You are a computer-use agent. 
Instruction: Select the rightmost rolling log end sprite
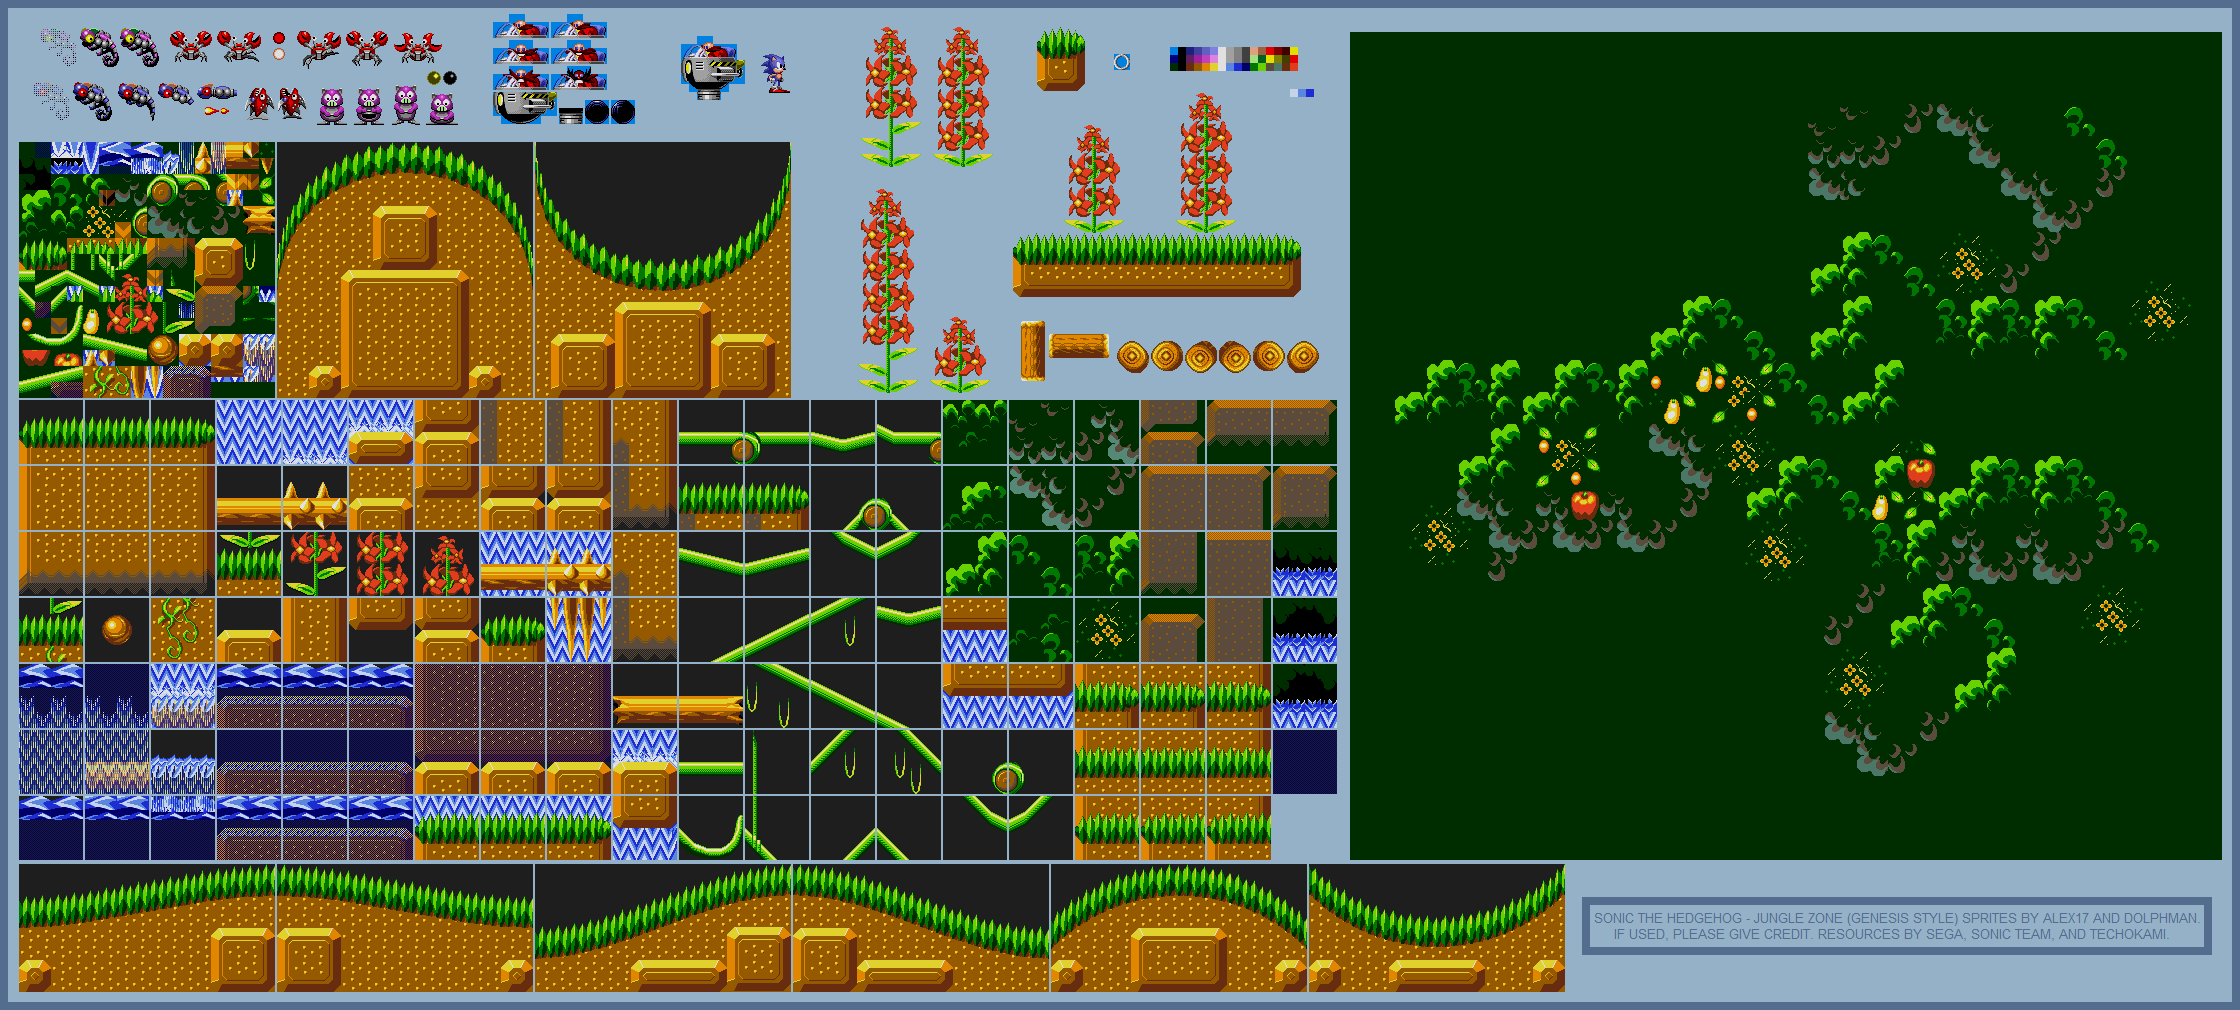[1302, 356]
